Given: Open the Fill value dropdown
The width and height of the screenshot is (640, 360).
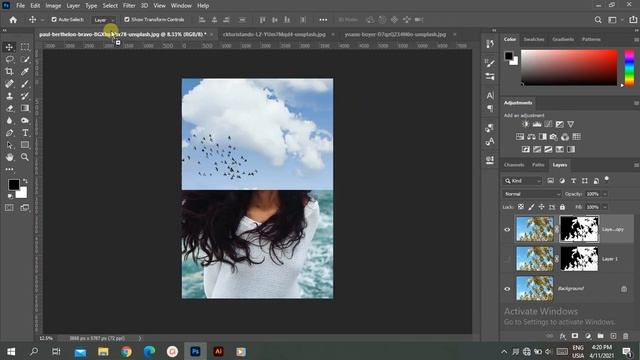Looking at the screenshot, I should point(605,207).
